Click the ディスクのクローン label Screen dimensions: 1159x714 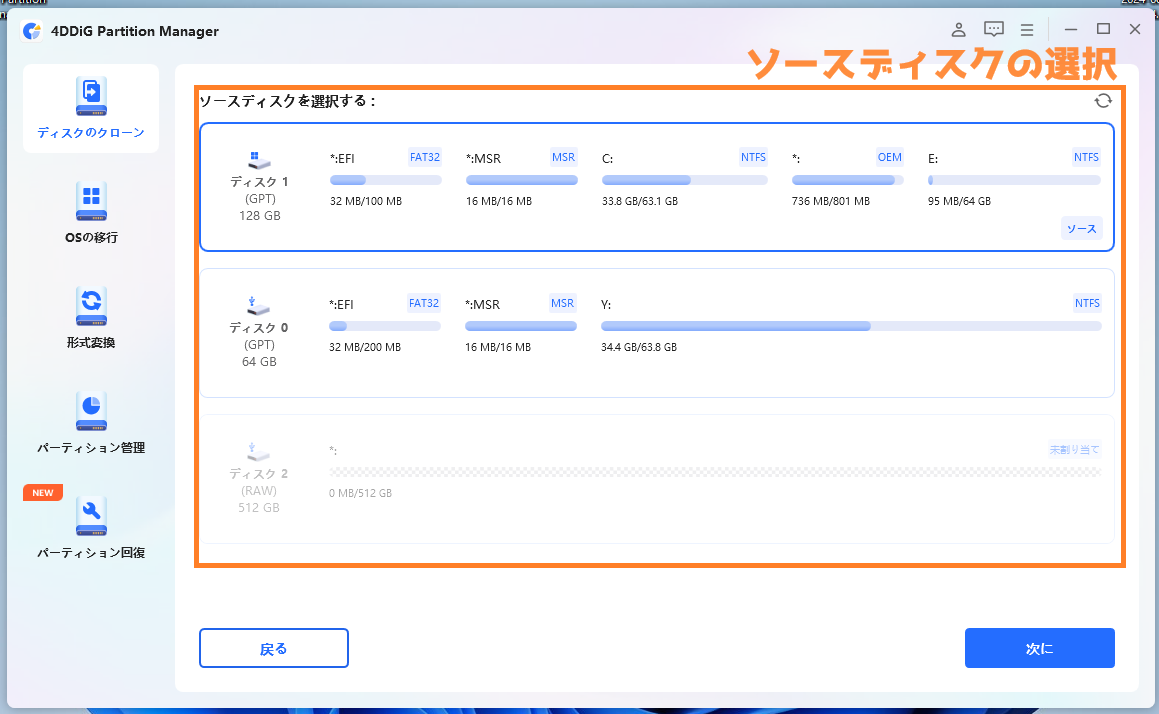pos(91,133)
